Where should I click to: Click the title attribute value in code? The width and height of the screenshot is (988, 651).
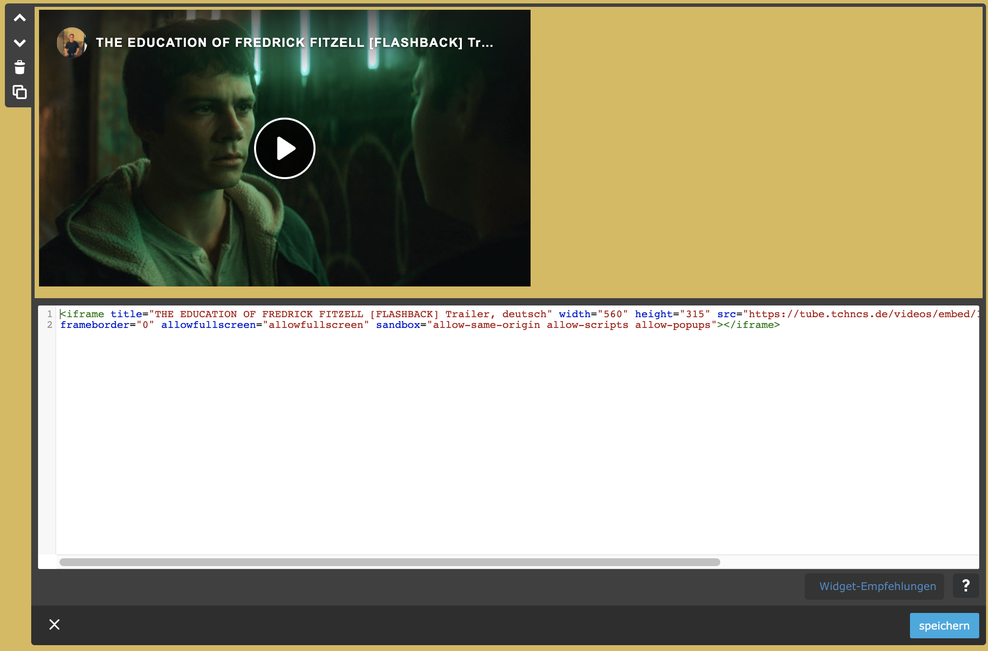coord(350,314)
